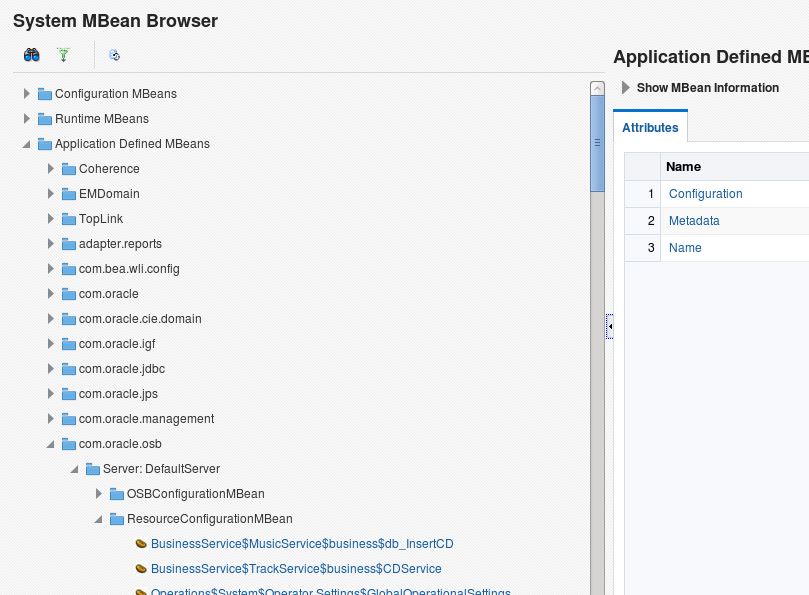
Task: Expand the Runtime MBeans node
Action: click(x=27, y=119)
